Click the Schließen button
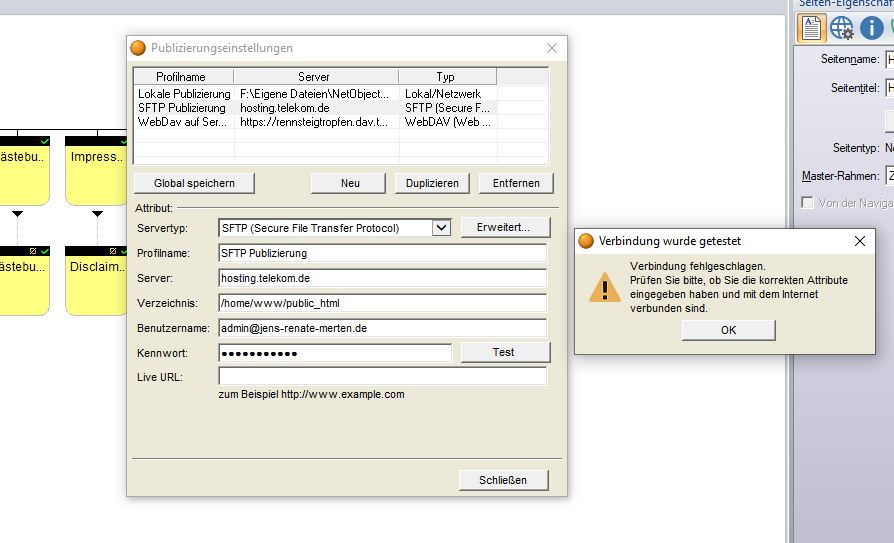The width and height of the screenshot is (894, 543). tap(503, 480)
